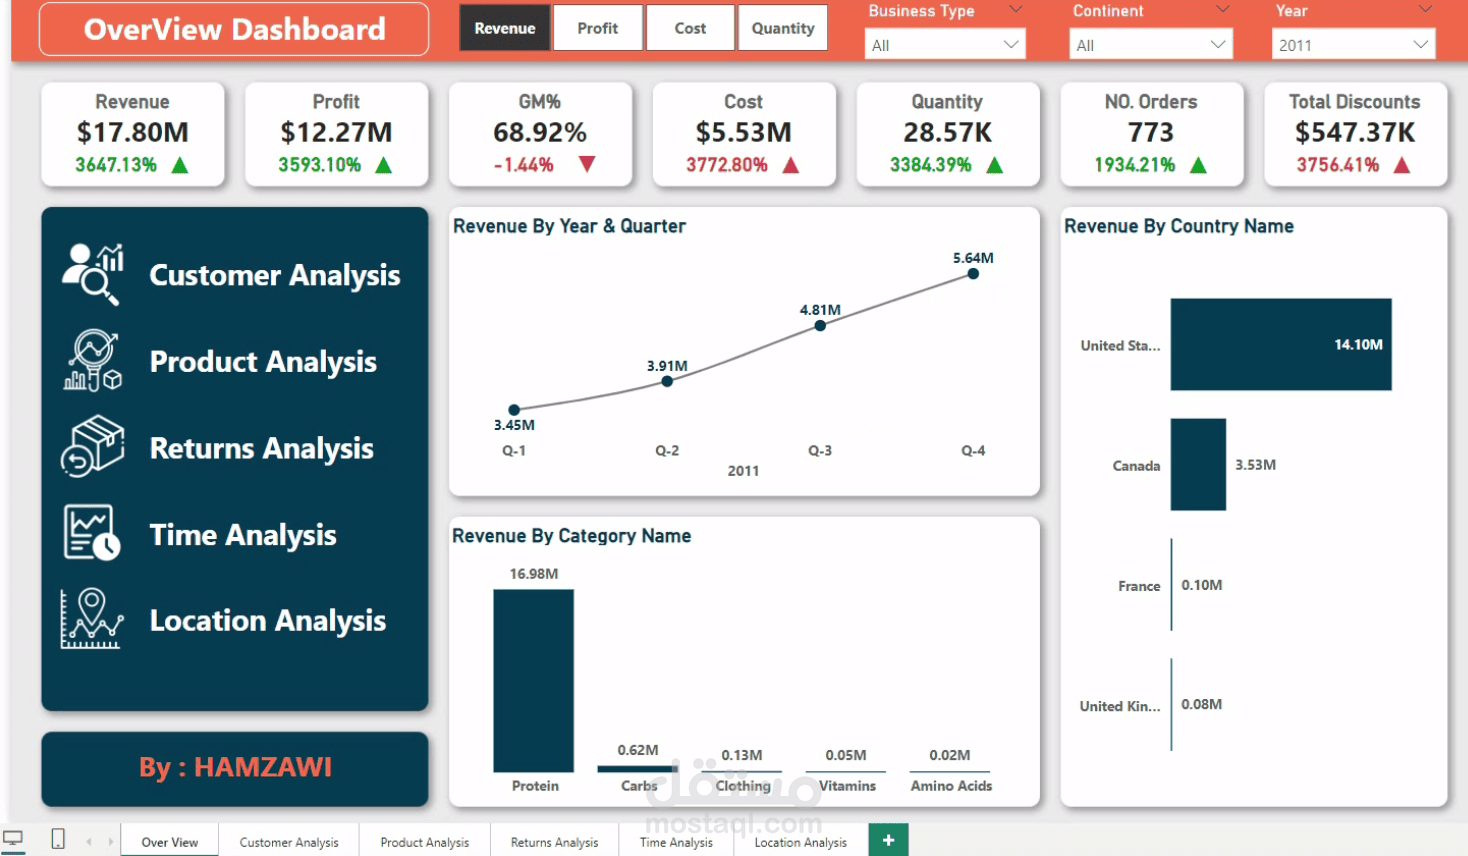1468x856 pixels.
Task: Click the Revenue By Category Name title
Action: (571, 536)
